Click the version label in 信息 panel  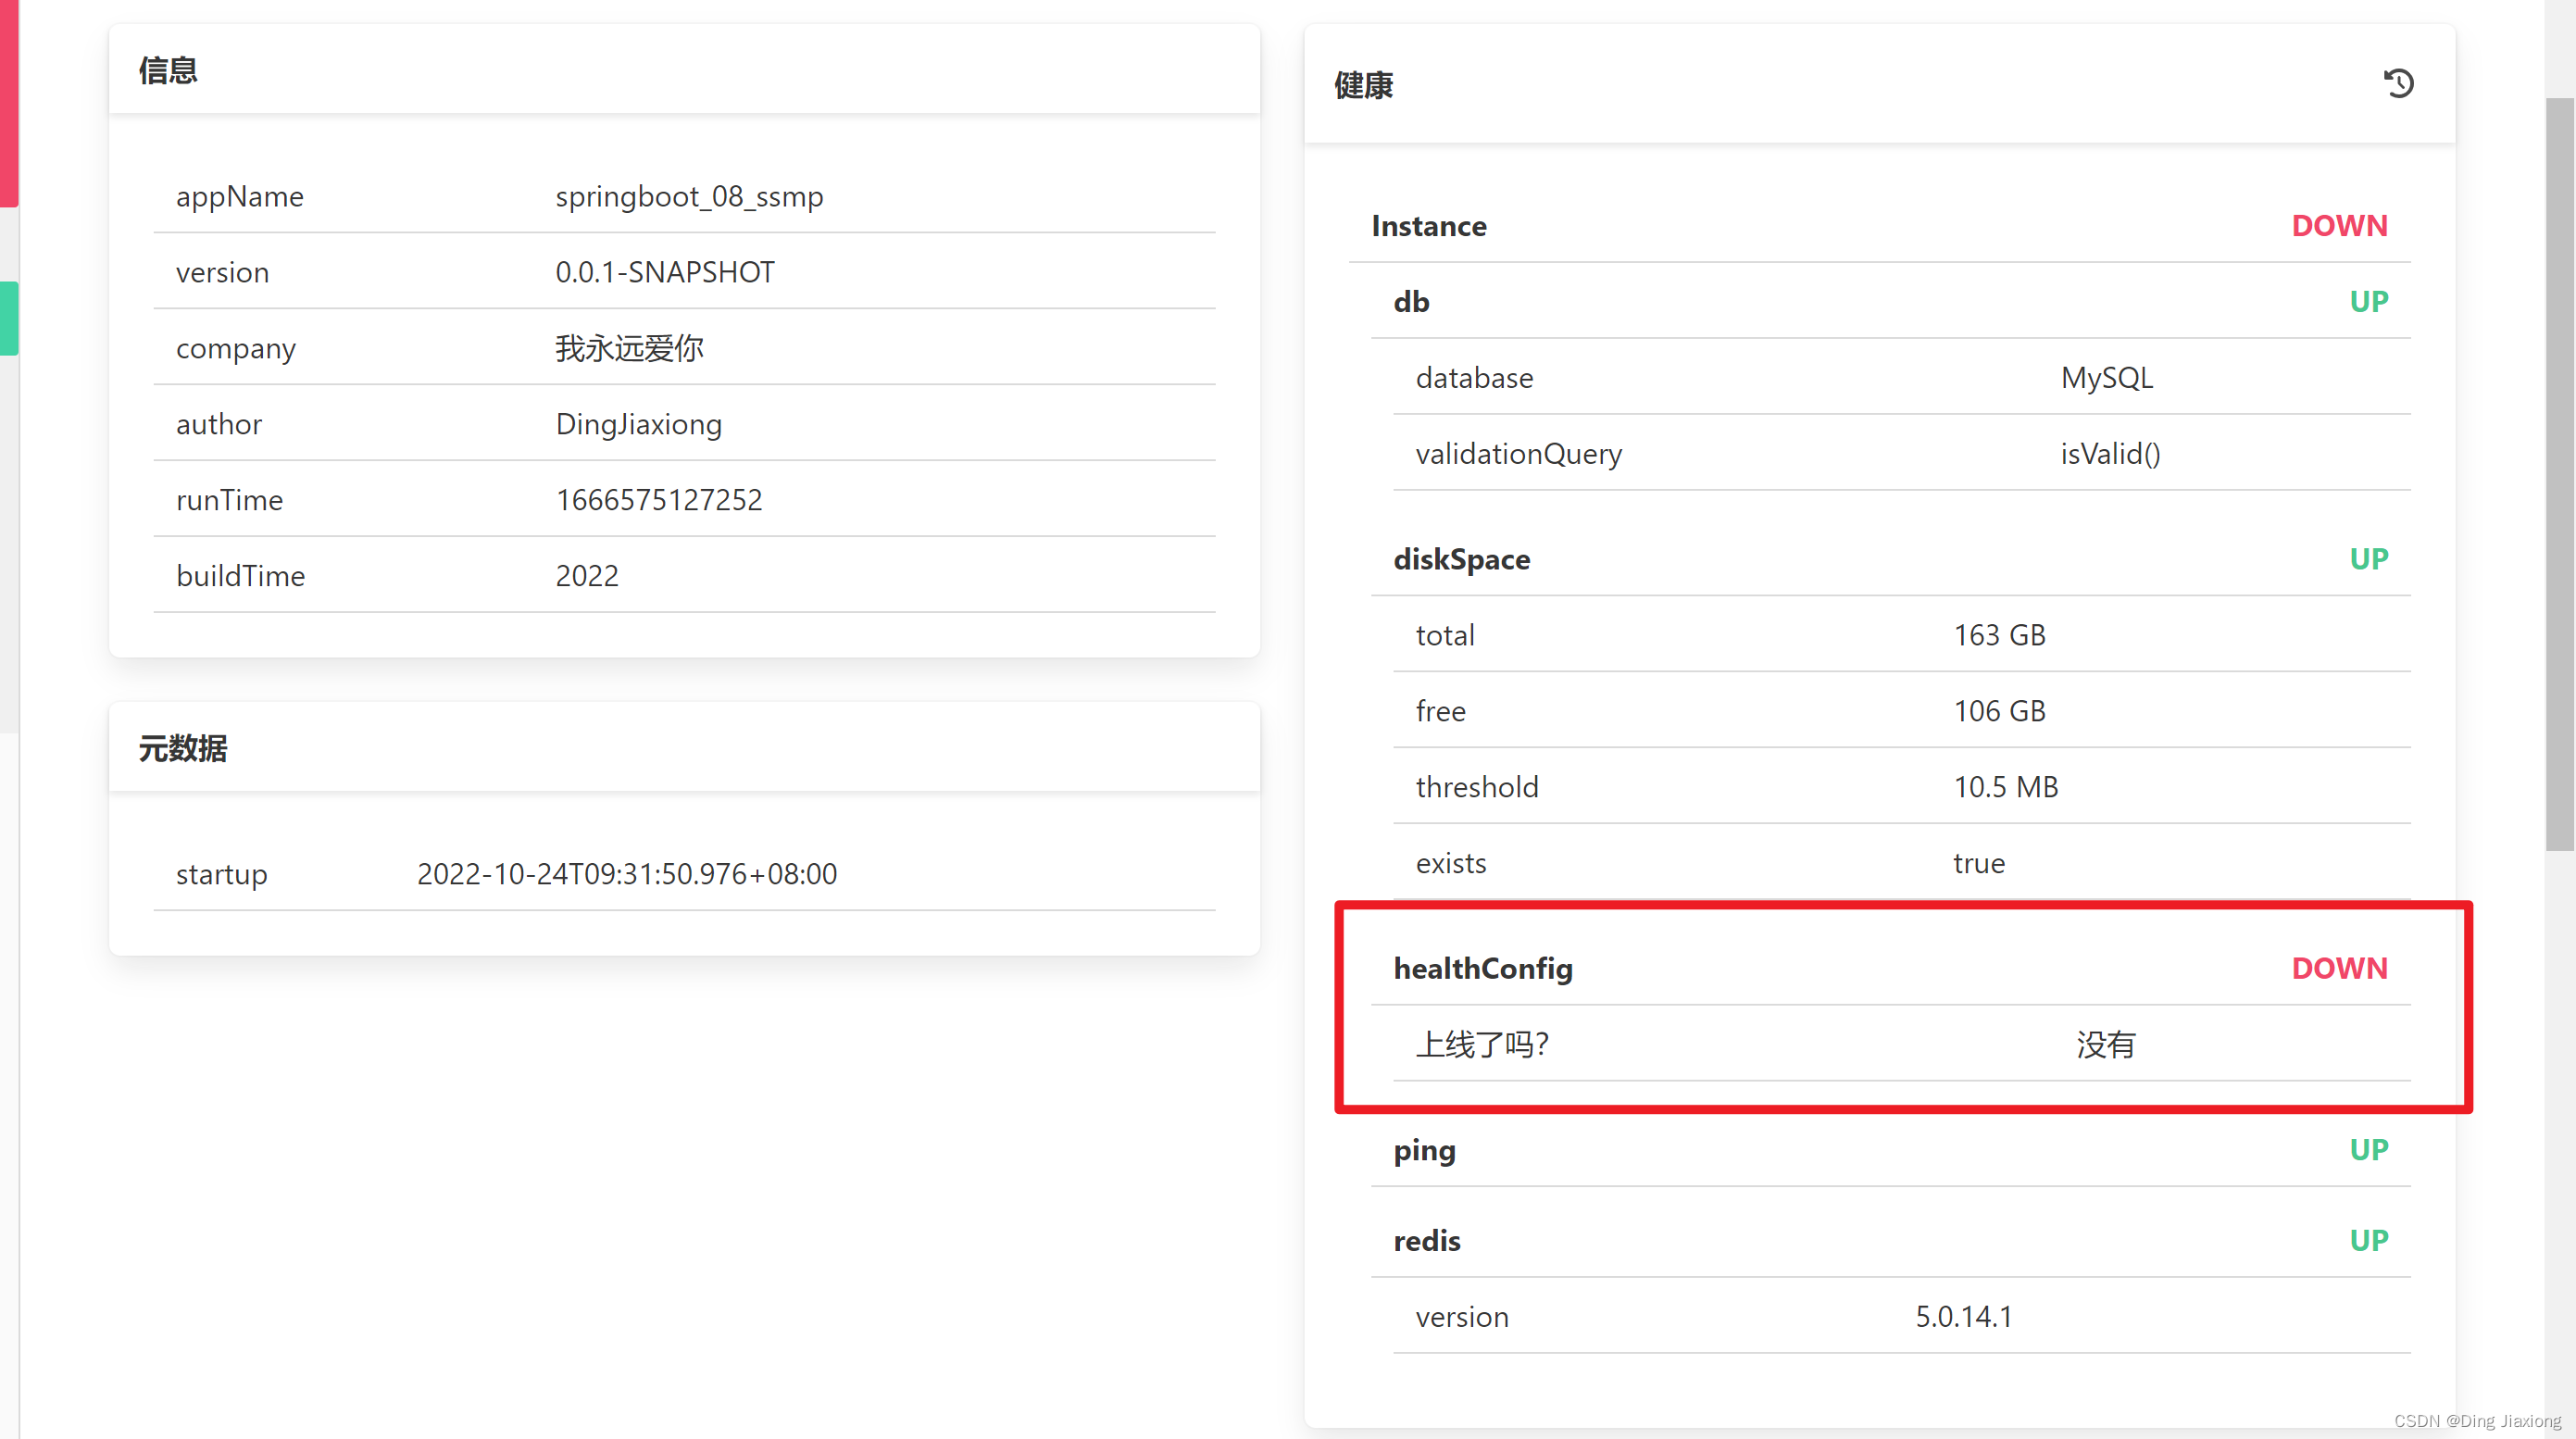pyautogui.click(x=222, y=272)
